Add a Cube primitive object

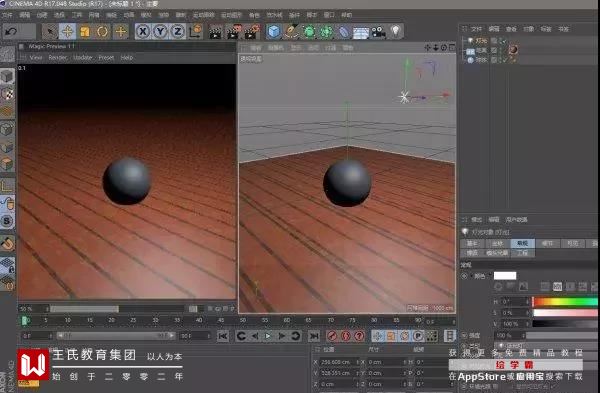coord(274,31)
